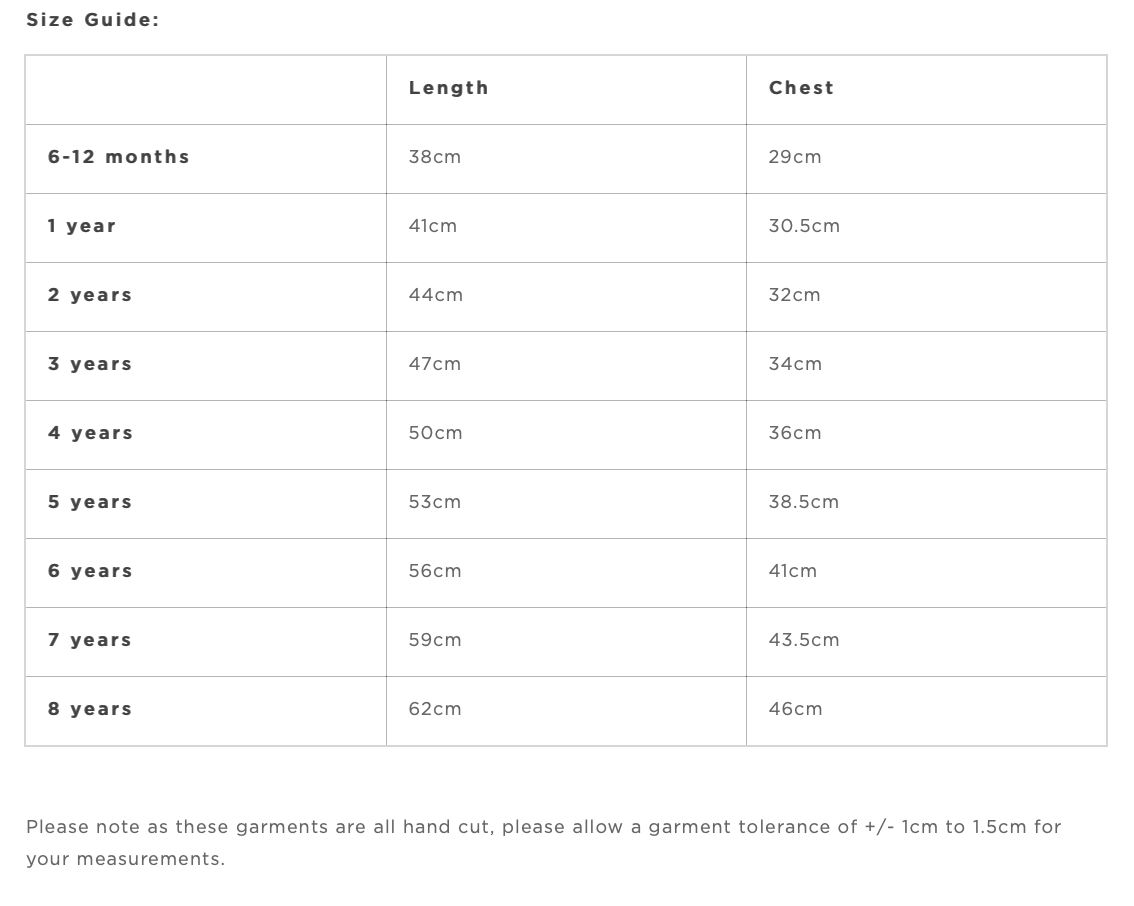Viewport: 1134px width, 906px height.
Task: Click the 38.5cm chest measurement
Action: (804, 502)
